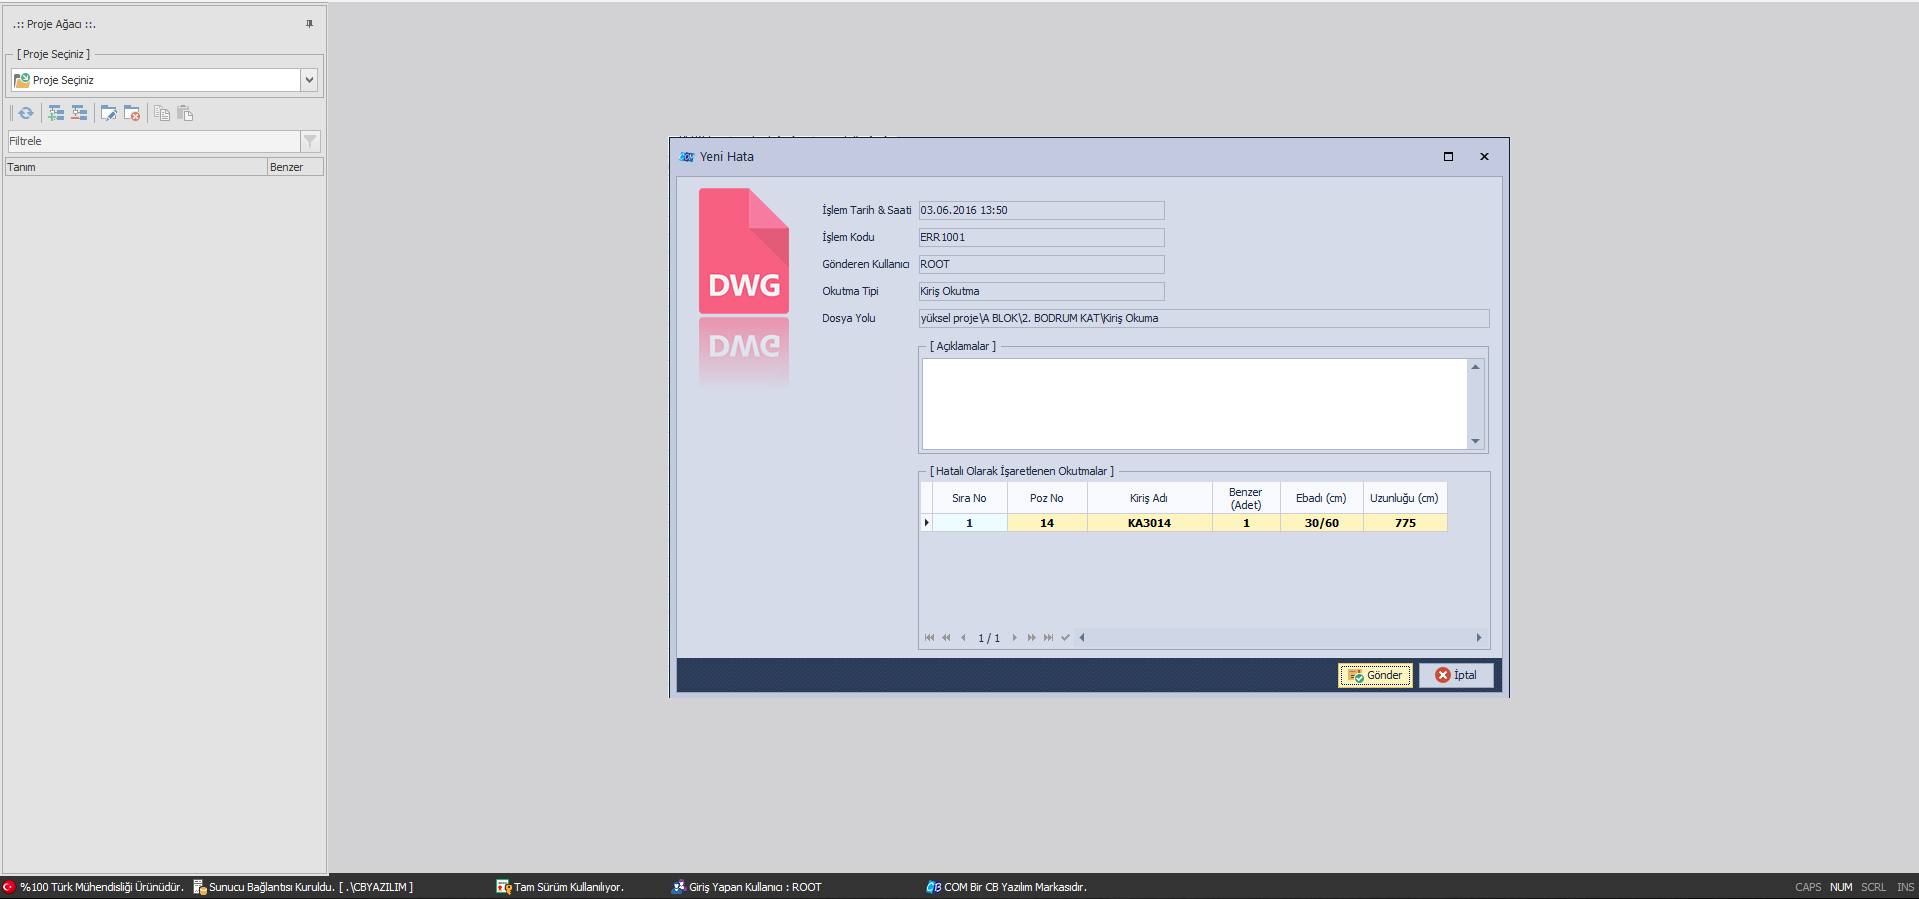Click the CB Yazılım logo in status bar

coord(933,887)
